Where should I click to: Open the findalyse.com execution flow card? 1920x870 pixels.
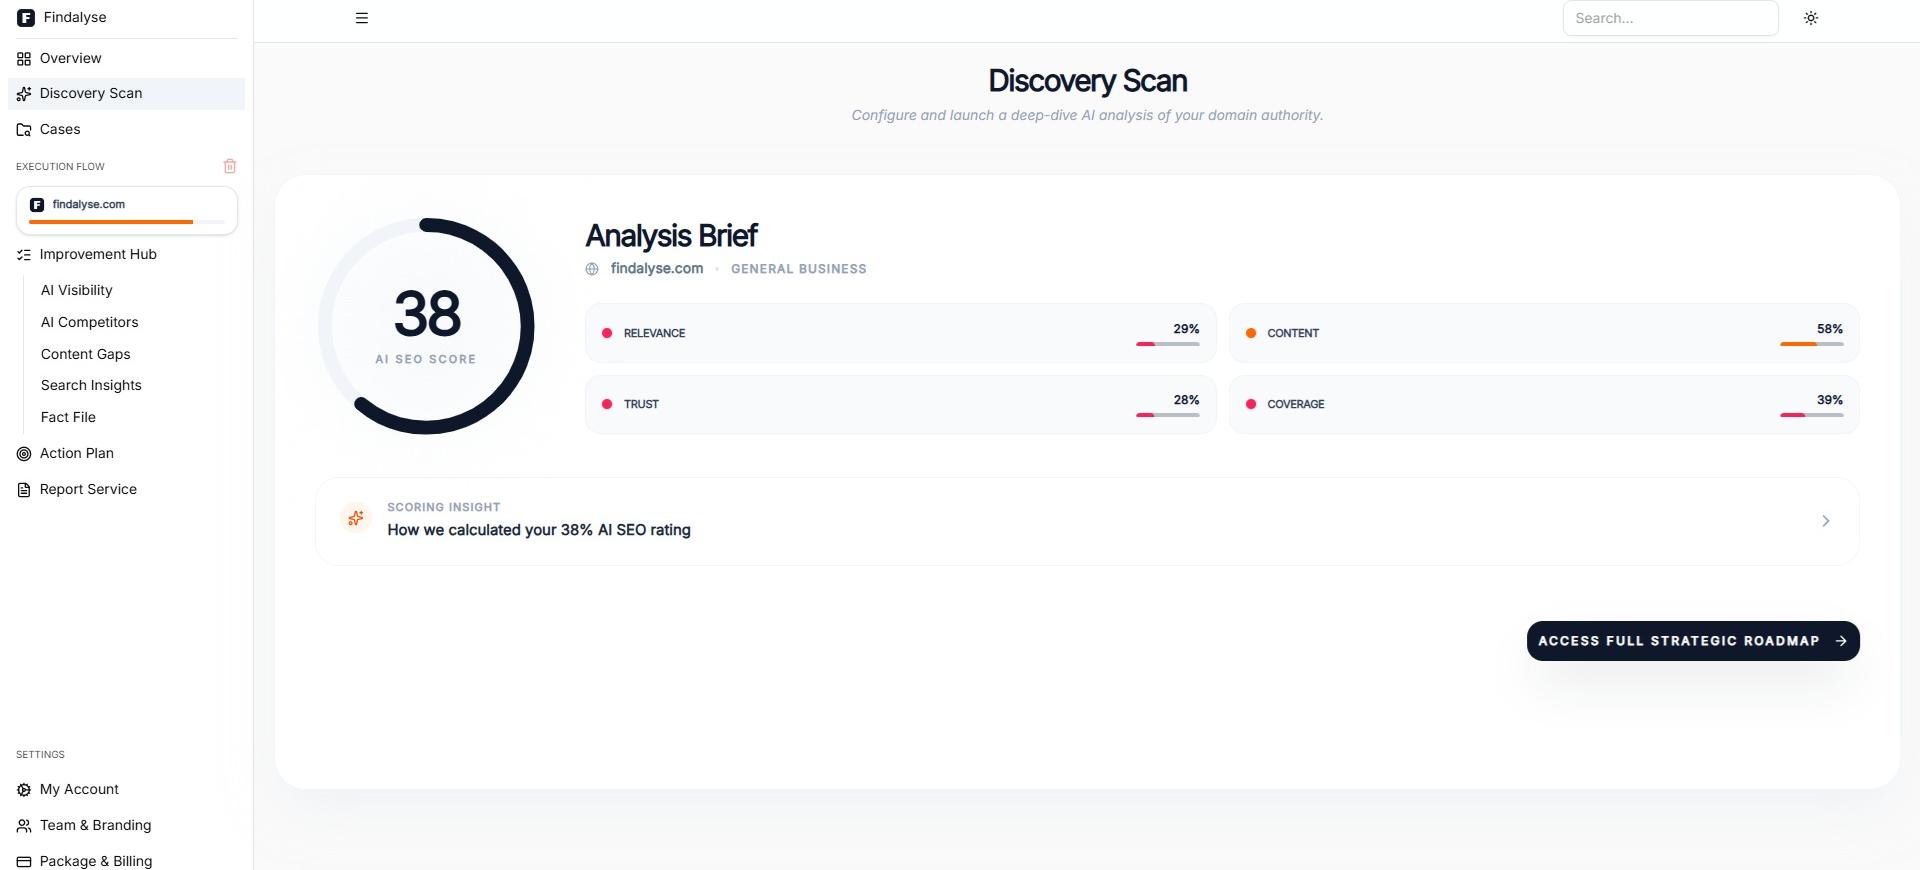(x=127, y=210)
